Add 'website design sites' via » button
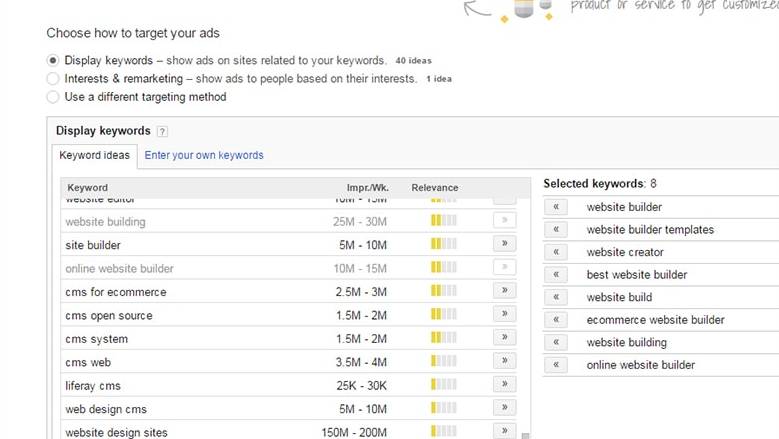 504,431
